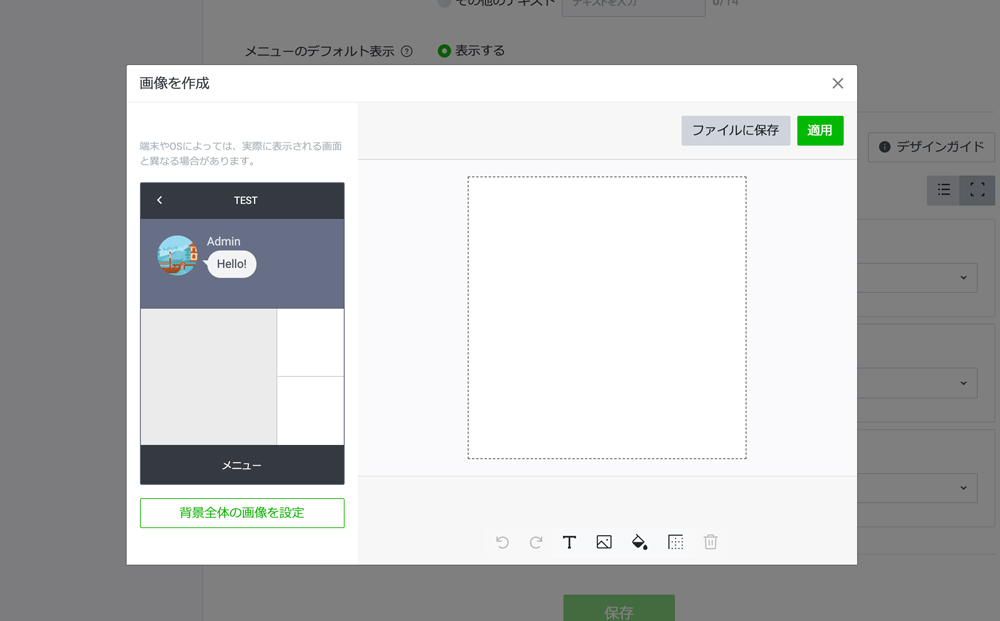This screenshot has width=1000, height=621.
Task: Select the Text tool icon
Action: [x=570, y=543]
